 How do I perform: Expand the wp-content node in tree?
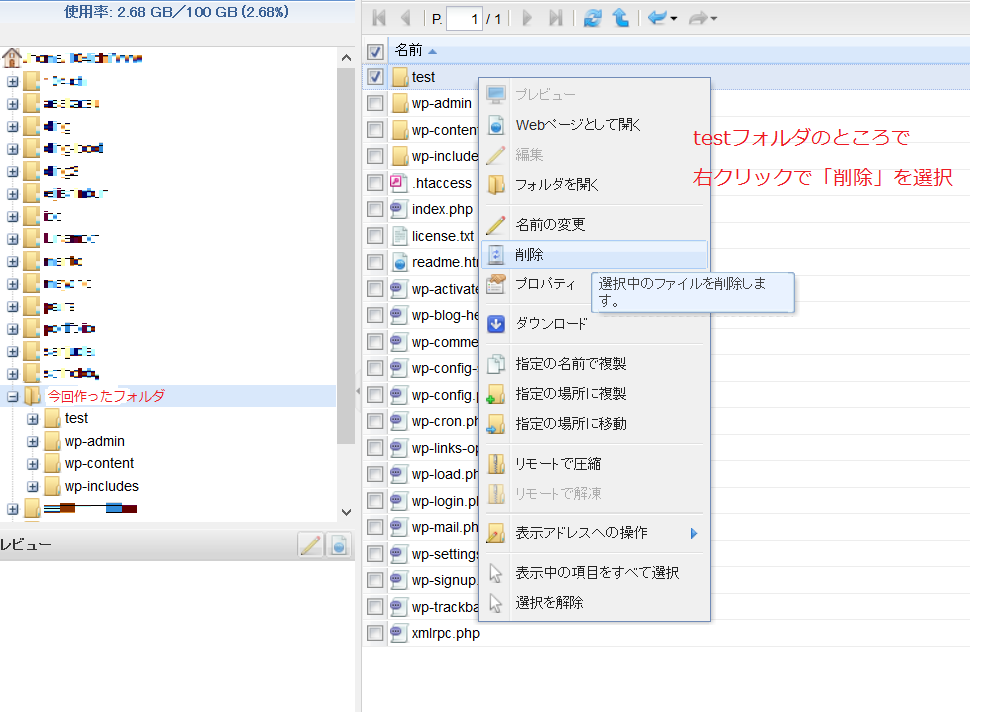pyautogui.click(x=33, y=464)
